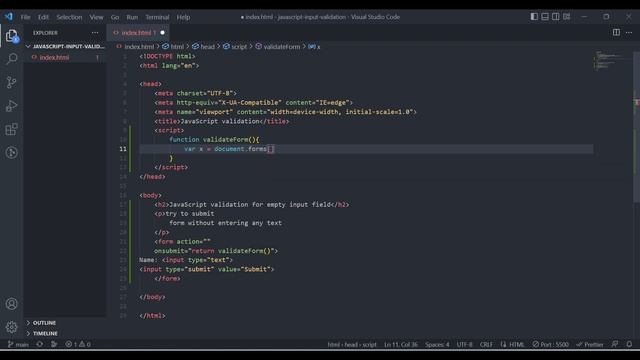The width and height of the screenshot is (640, 360).
Task: Click Synchronize Changes icon in status bar
Action: pyautogui.click(x=40, y=344)
